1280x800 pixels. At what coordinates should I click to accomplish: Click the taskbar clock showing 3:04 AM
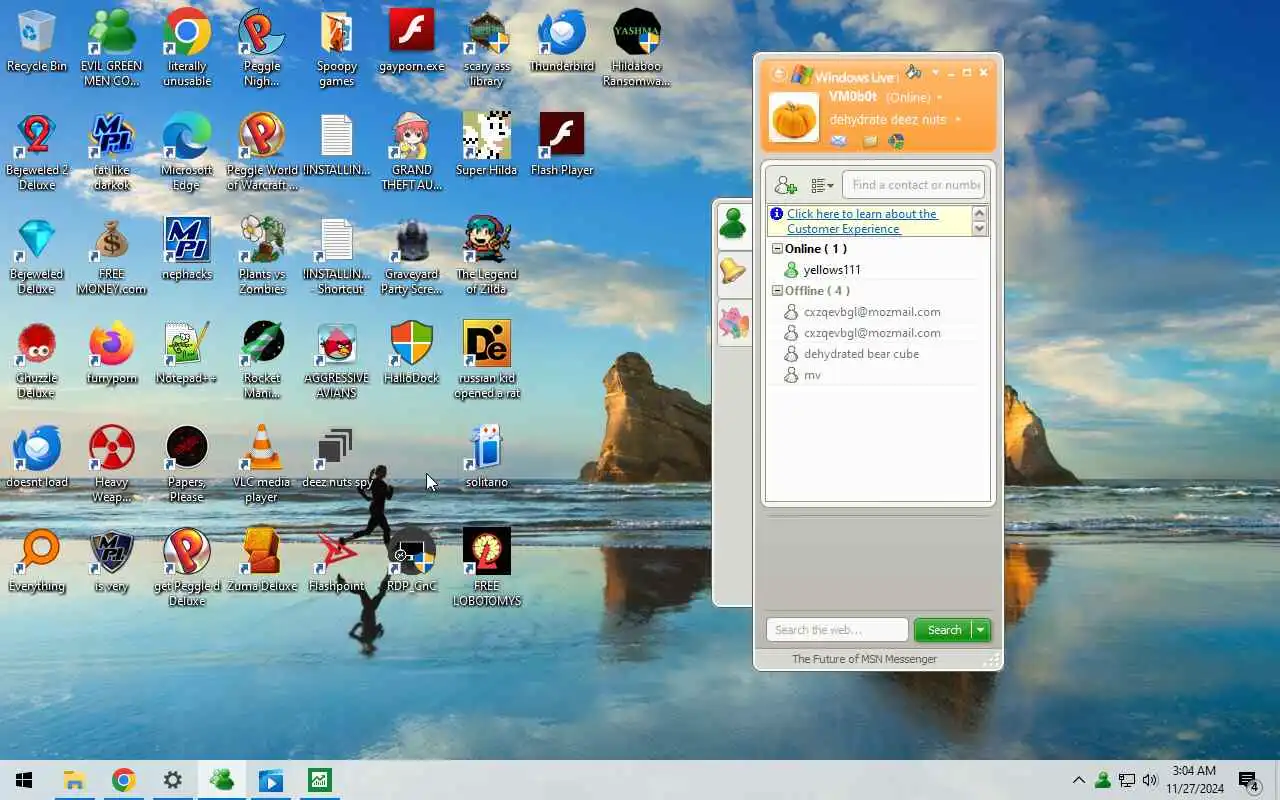point(1194,780)
